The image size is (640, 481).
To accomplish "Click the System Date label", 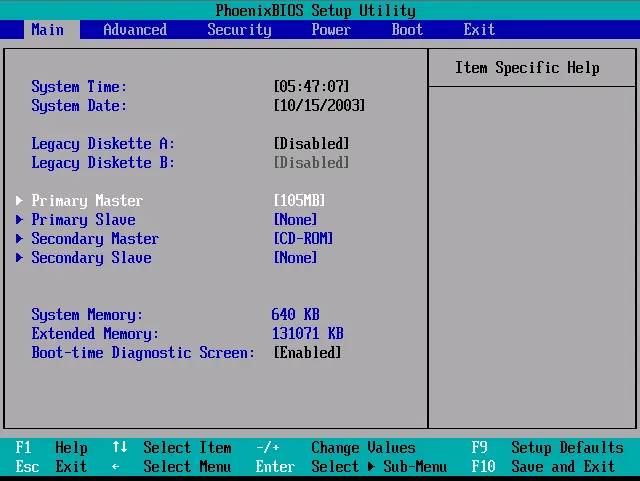I will [x=79, y=106].
